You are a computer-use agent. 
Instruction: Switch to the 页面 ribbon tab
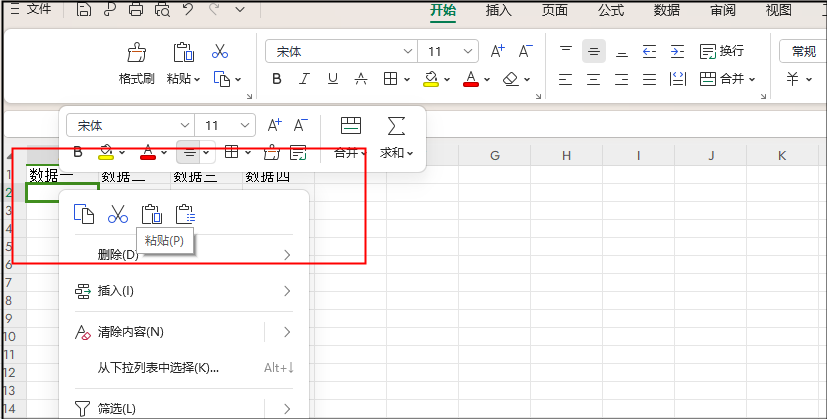[555, 10]
